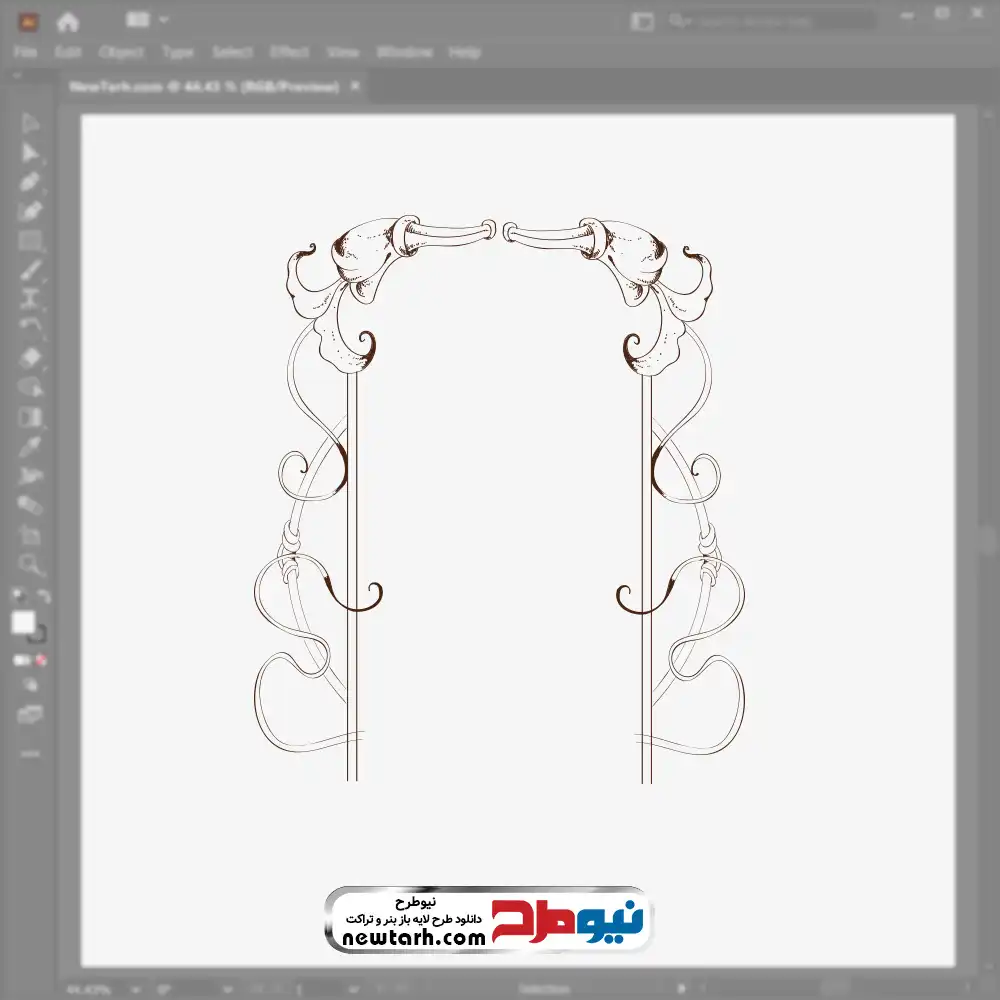
Task: Go to the Home screen icon
Action: point(67,21)
